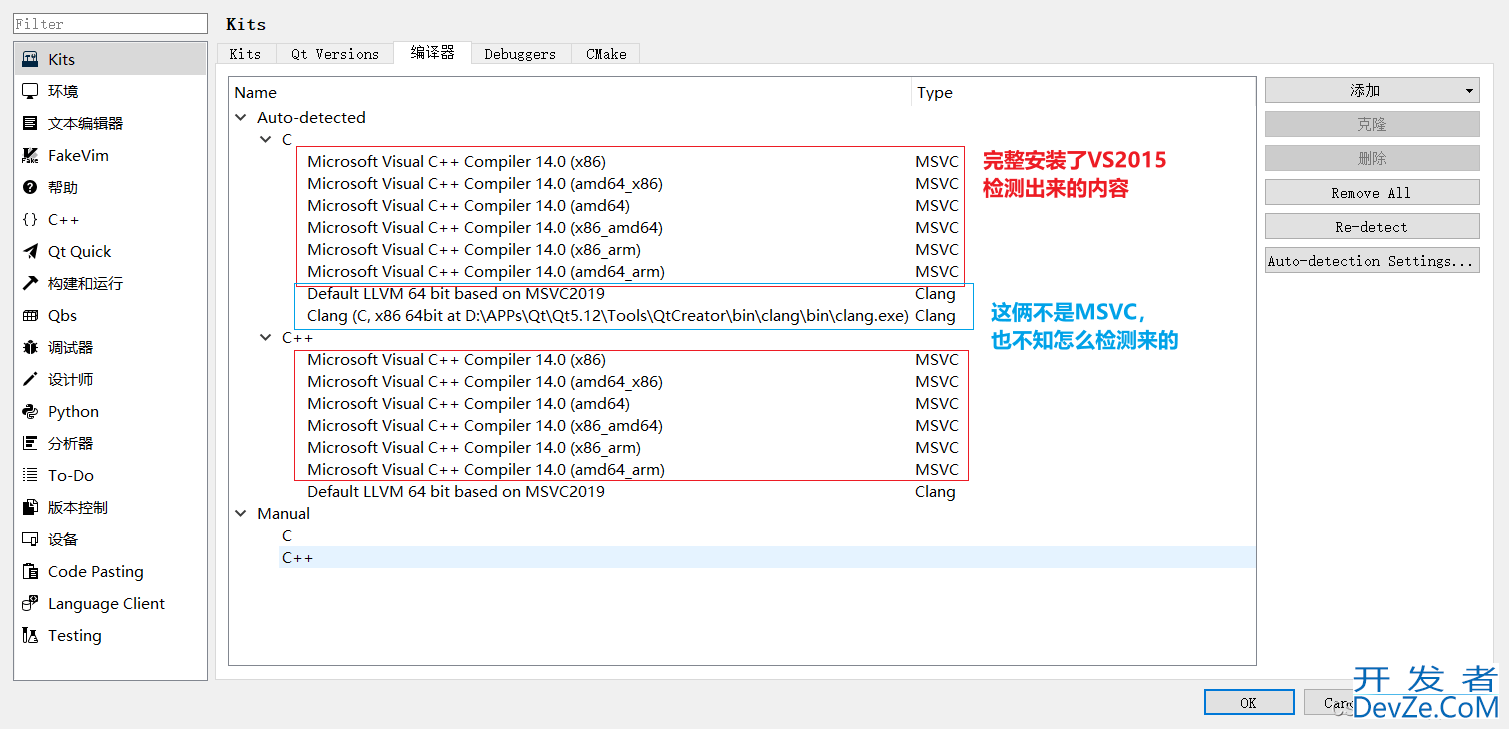Click the 克隆 clone button
This screenshot has width=1509, height=729.
1372,125
